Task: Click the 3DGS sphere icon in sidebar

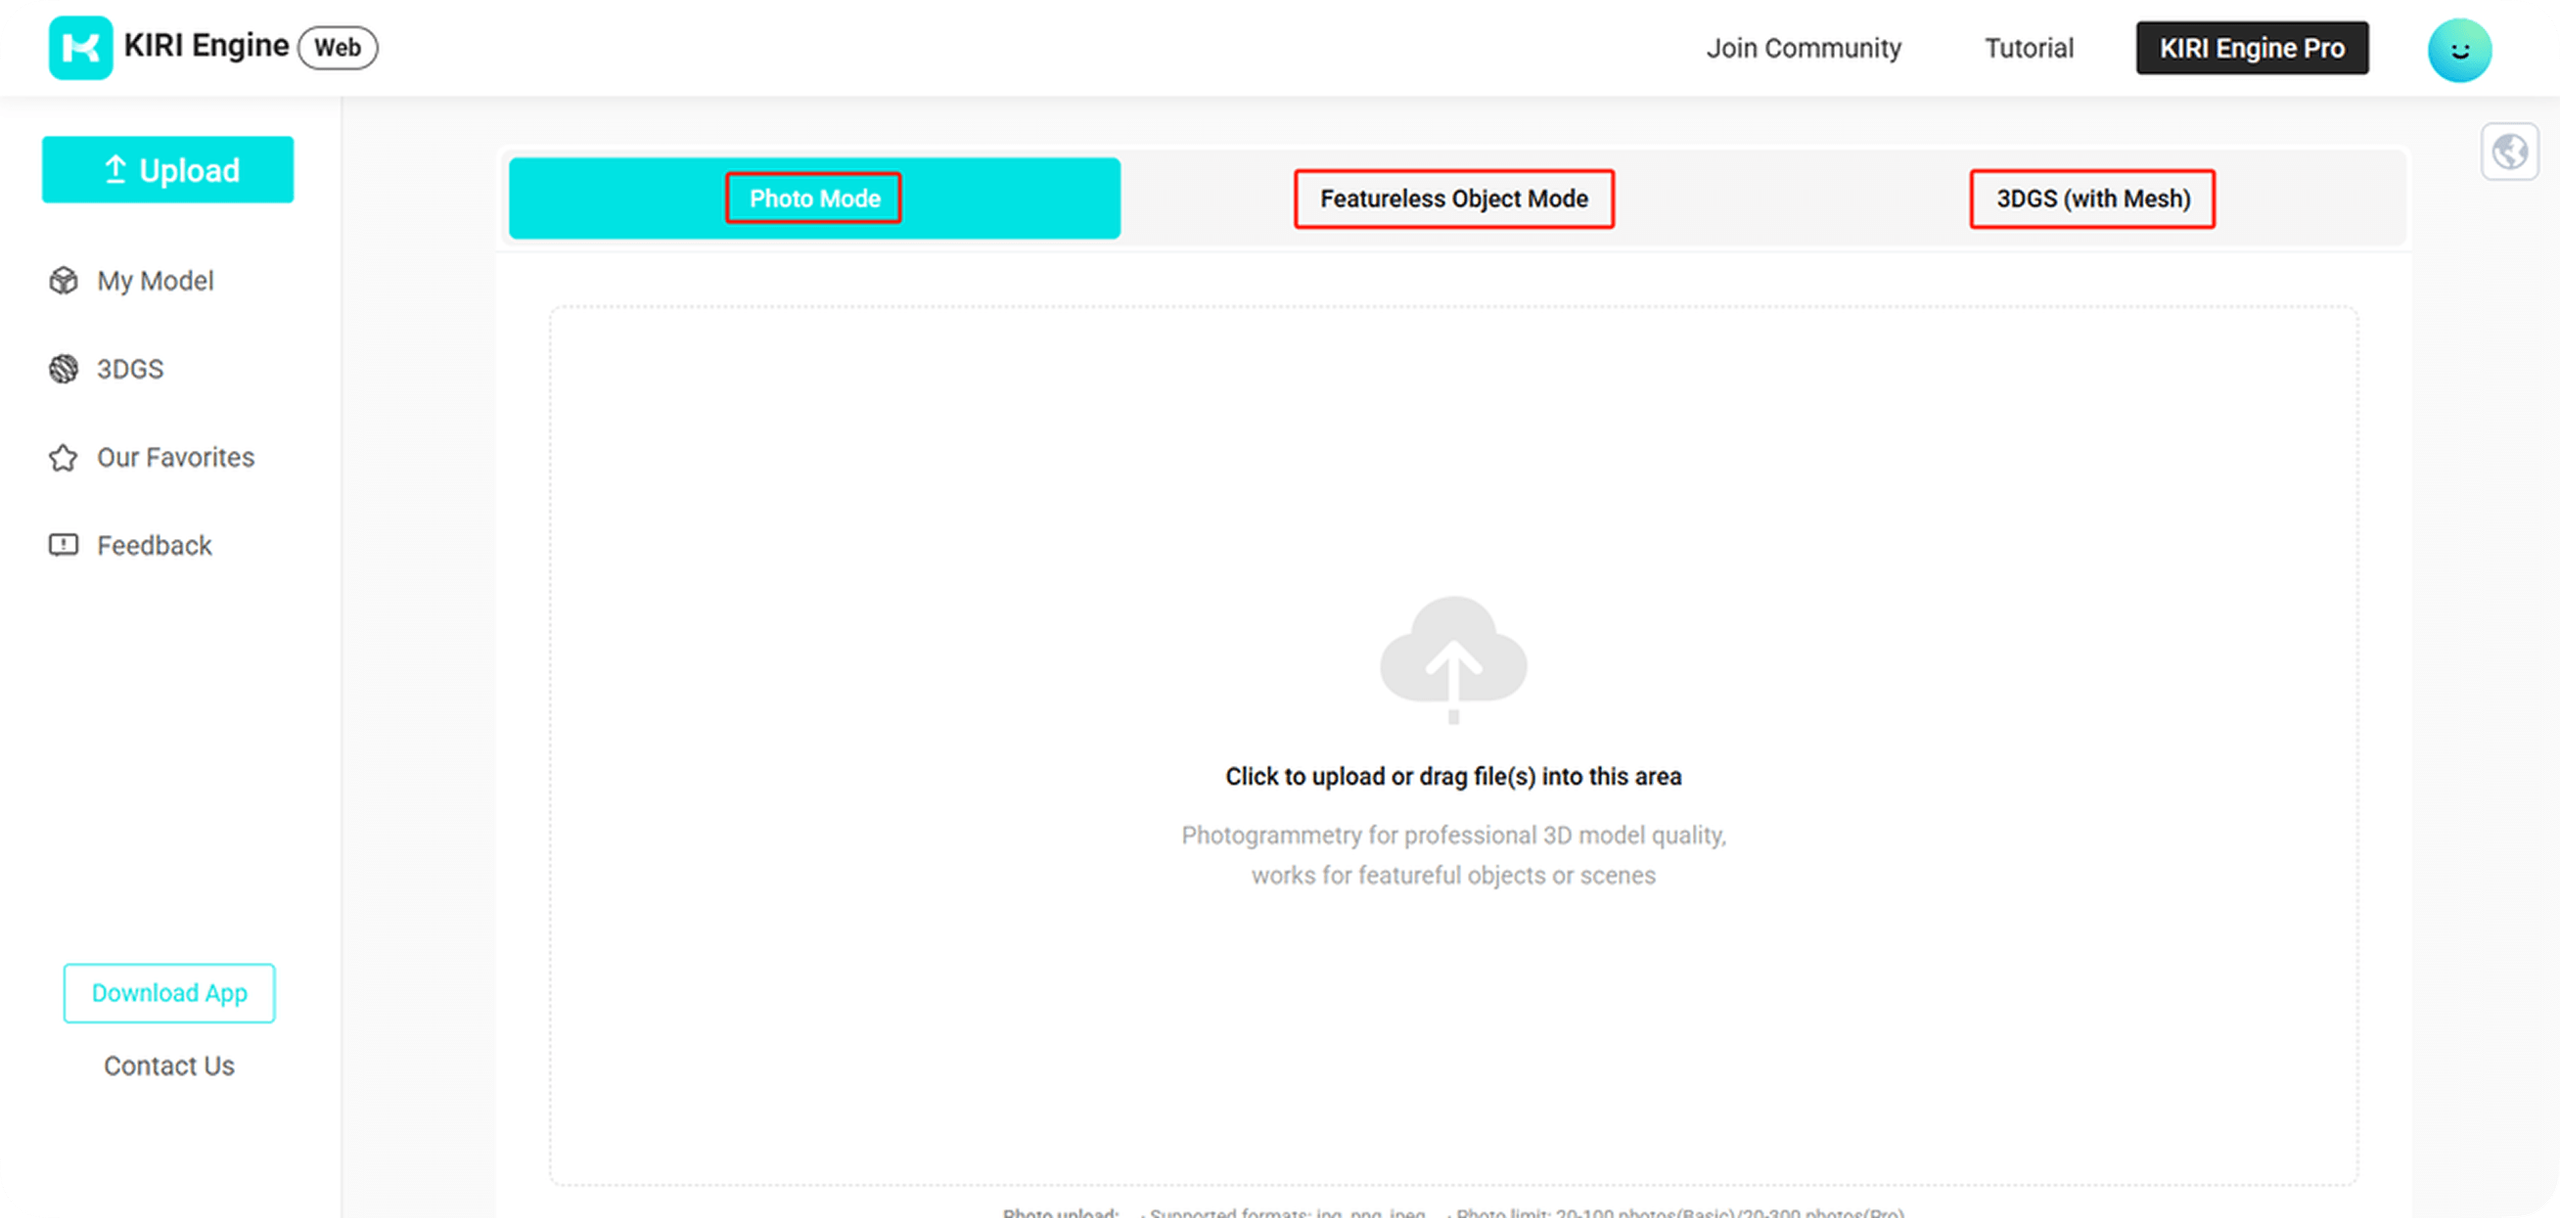Action: point(63,369)
